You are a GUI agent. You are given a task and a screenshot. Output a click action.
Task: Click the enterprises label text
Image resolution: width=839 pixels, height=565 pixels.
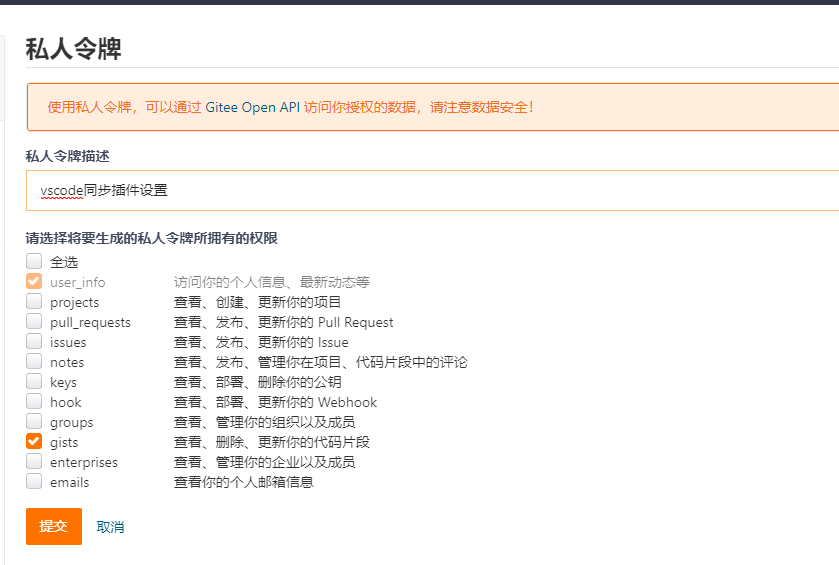coord(84,462)
